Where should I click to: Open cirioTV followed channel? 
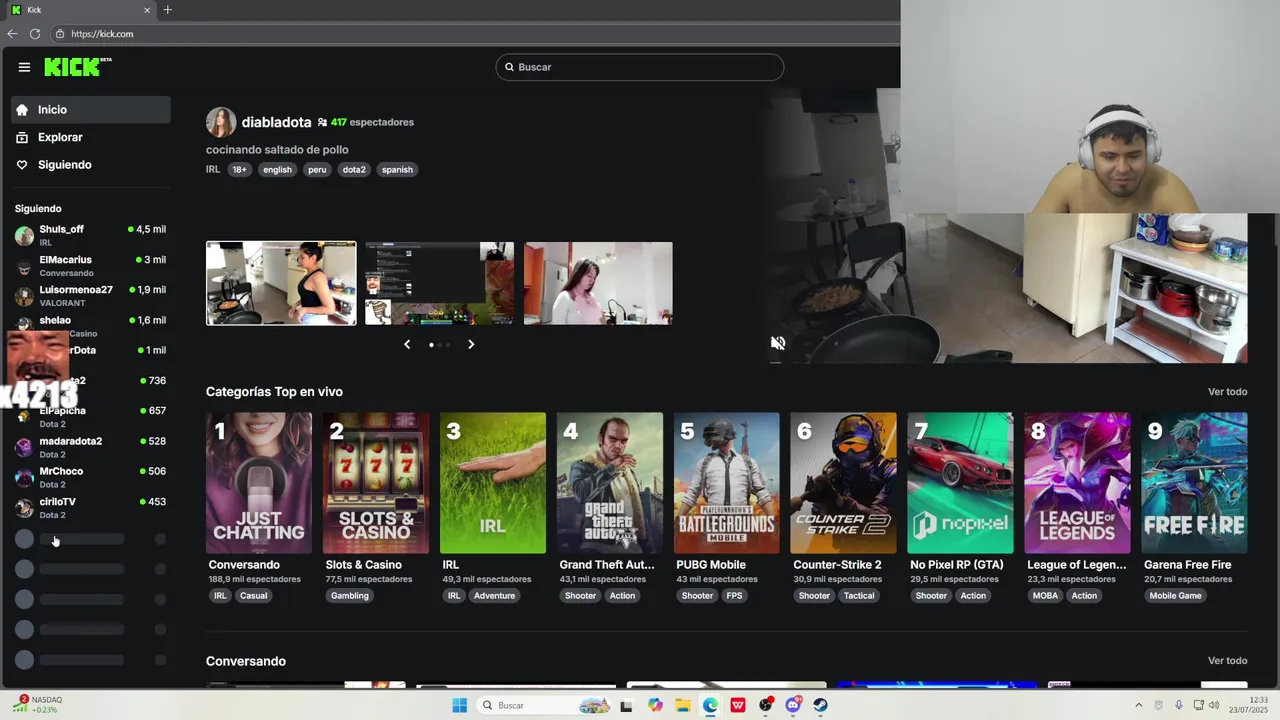point(90,507)
